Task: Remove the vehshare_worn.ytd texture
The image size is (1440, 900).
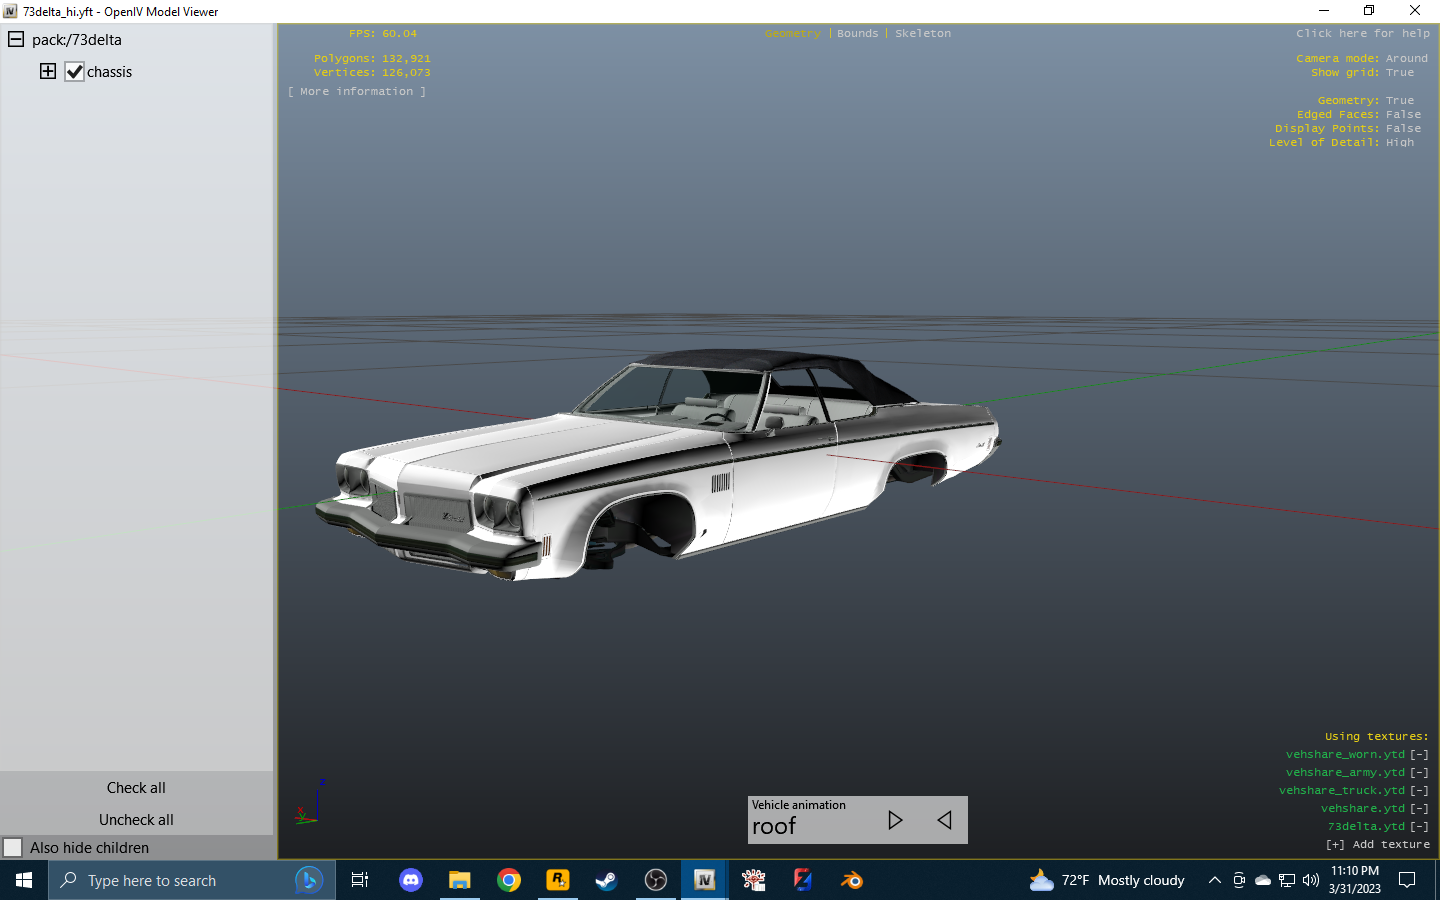Action: pyautogui.click(x=1419, y=755)
